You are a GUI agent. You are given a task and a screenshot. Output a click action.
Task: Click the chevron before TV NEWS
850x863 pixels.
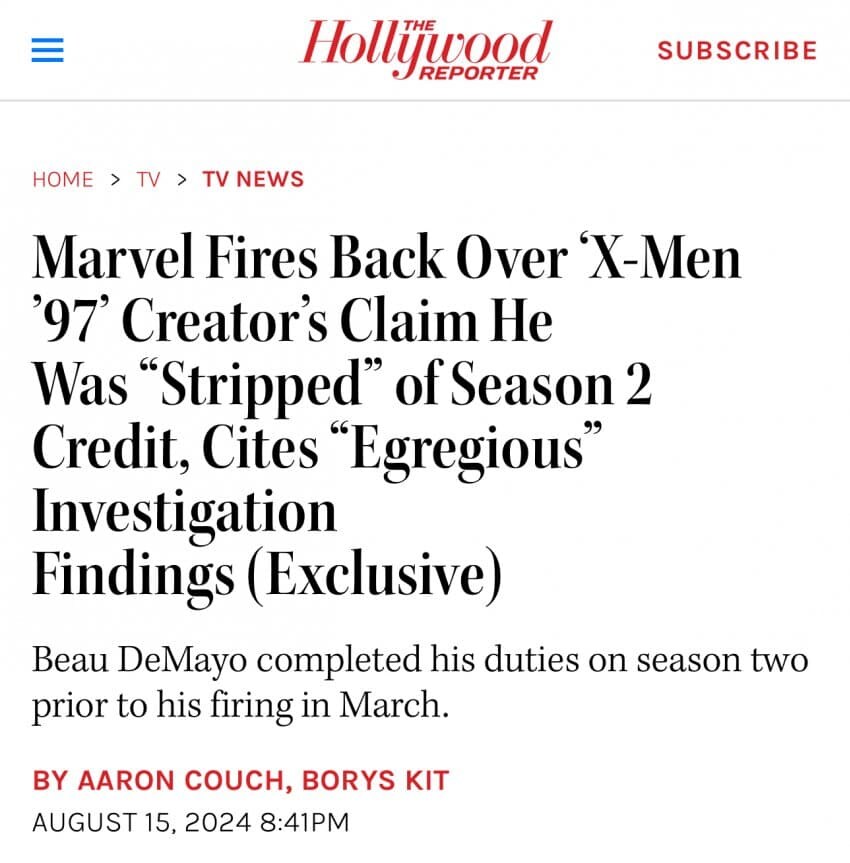181,180
